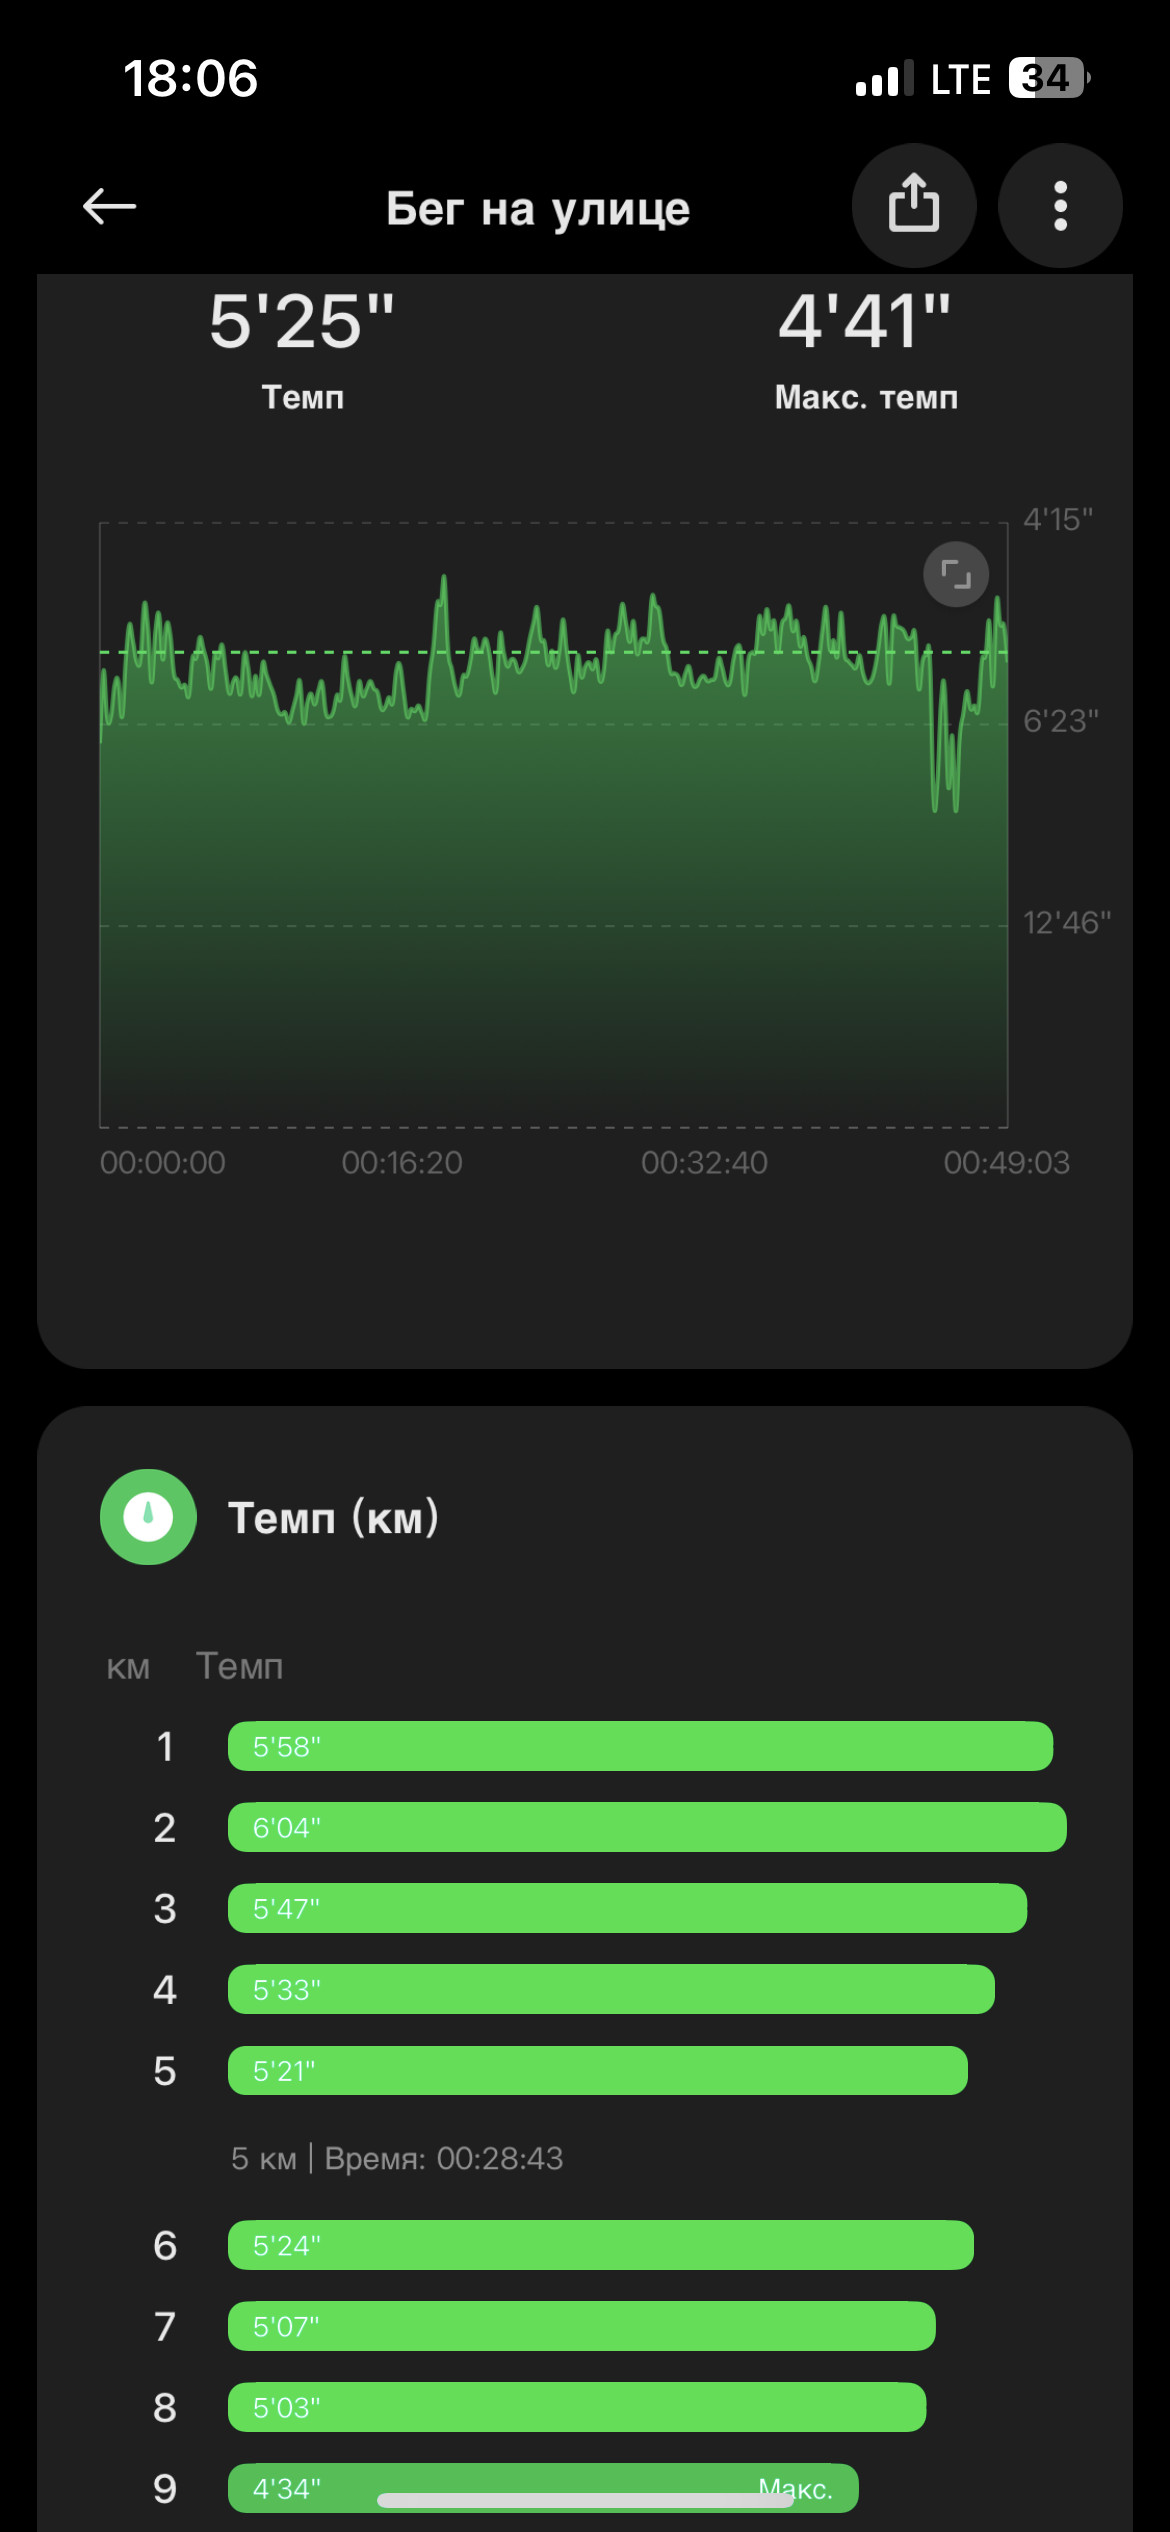
Task: Tap the home indicator bar at bottom
Action: (x=585, y=2500)
